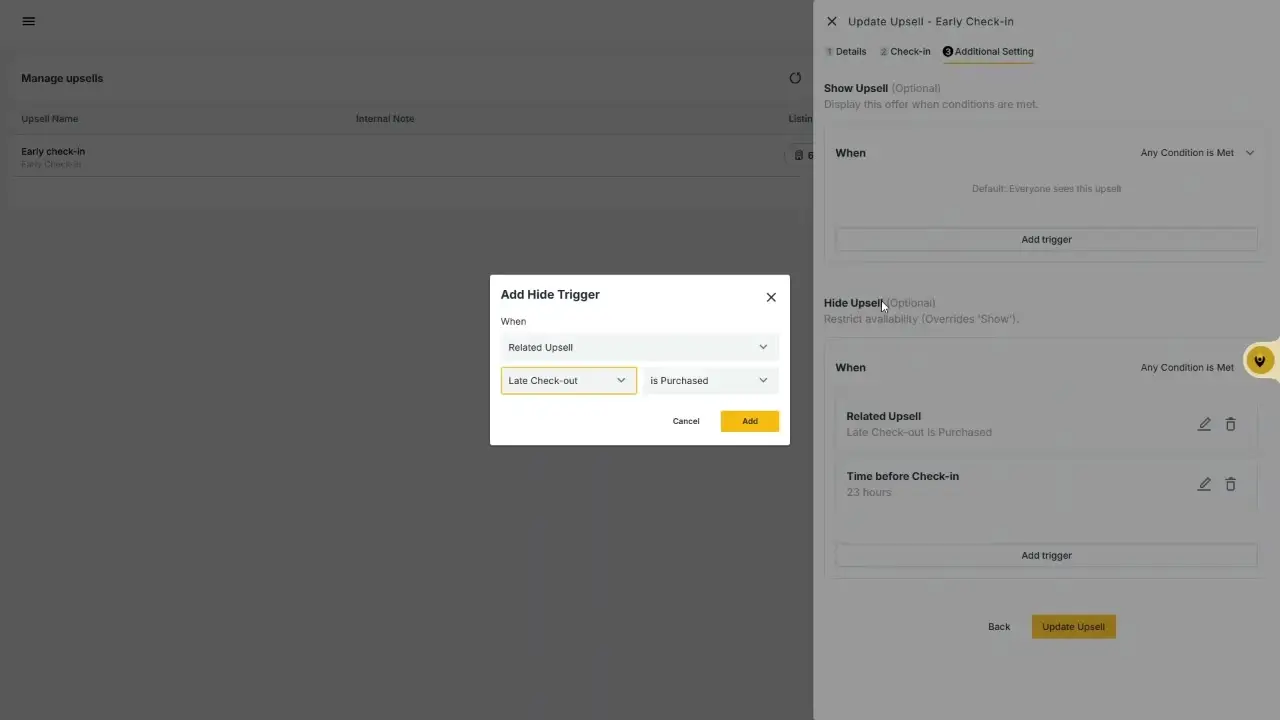Click the yellow floating helper widget icon

tap(1260, 361)
